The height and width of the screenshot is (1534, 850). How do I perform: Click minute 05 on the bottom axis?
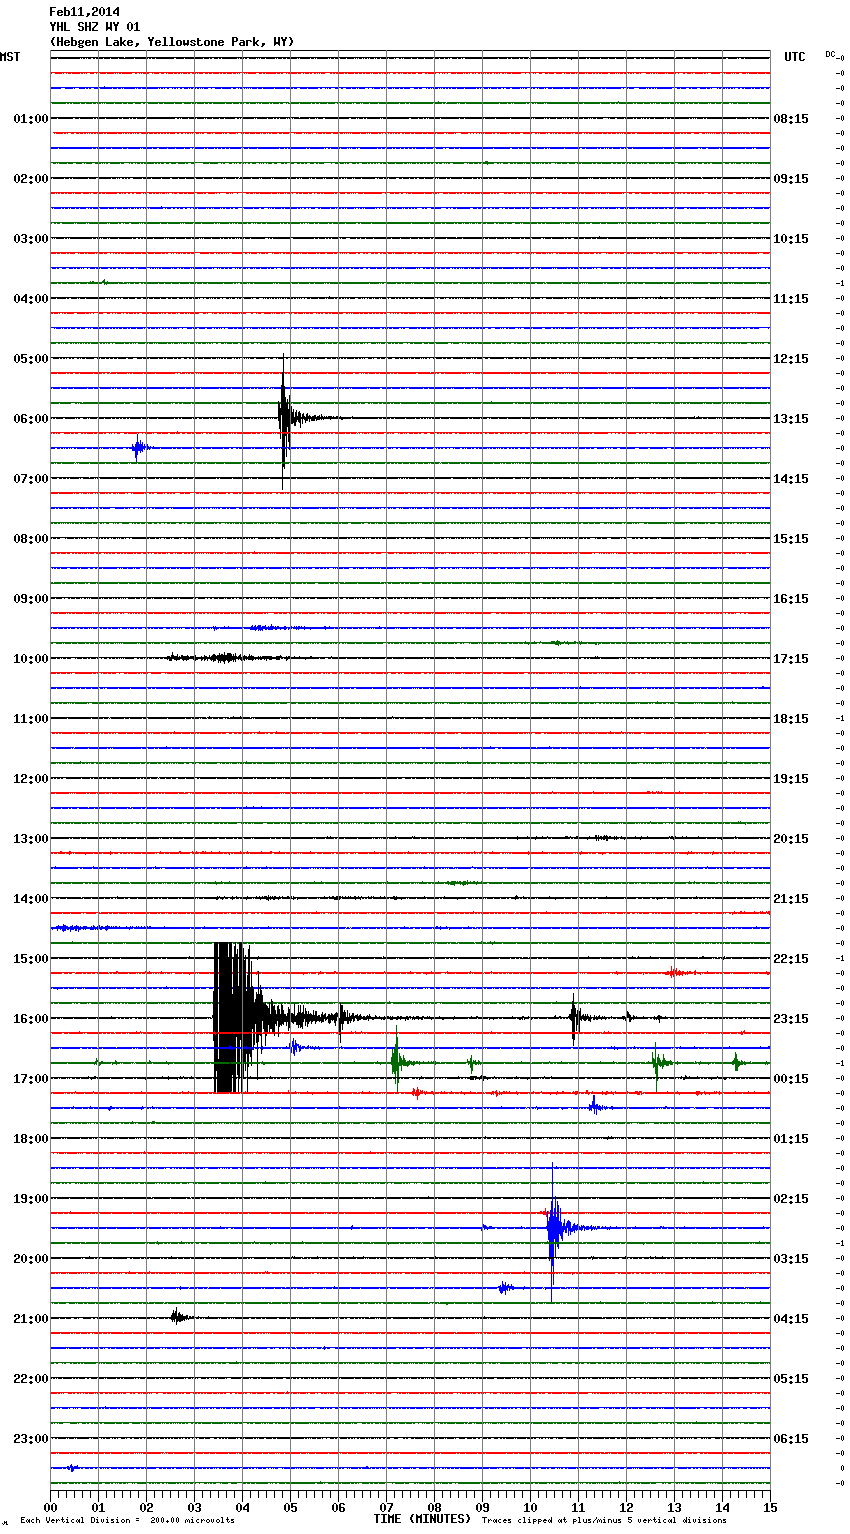[x=290, y=1507]
